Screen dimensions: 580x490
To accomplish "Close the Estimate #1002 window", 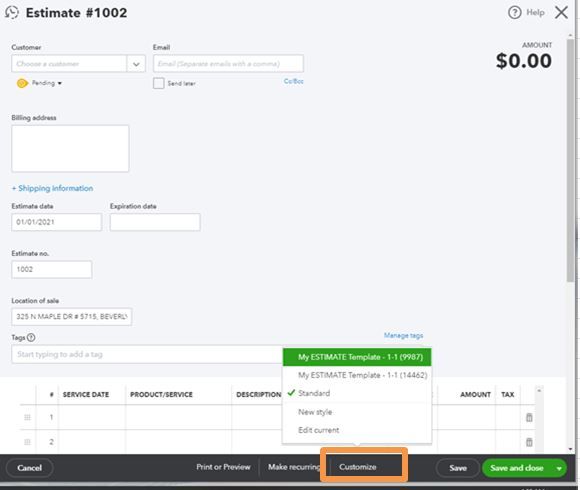I will click(x=562, y=13).
